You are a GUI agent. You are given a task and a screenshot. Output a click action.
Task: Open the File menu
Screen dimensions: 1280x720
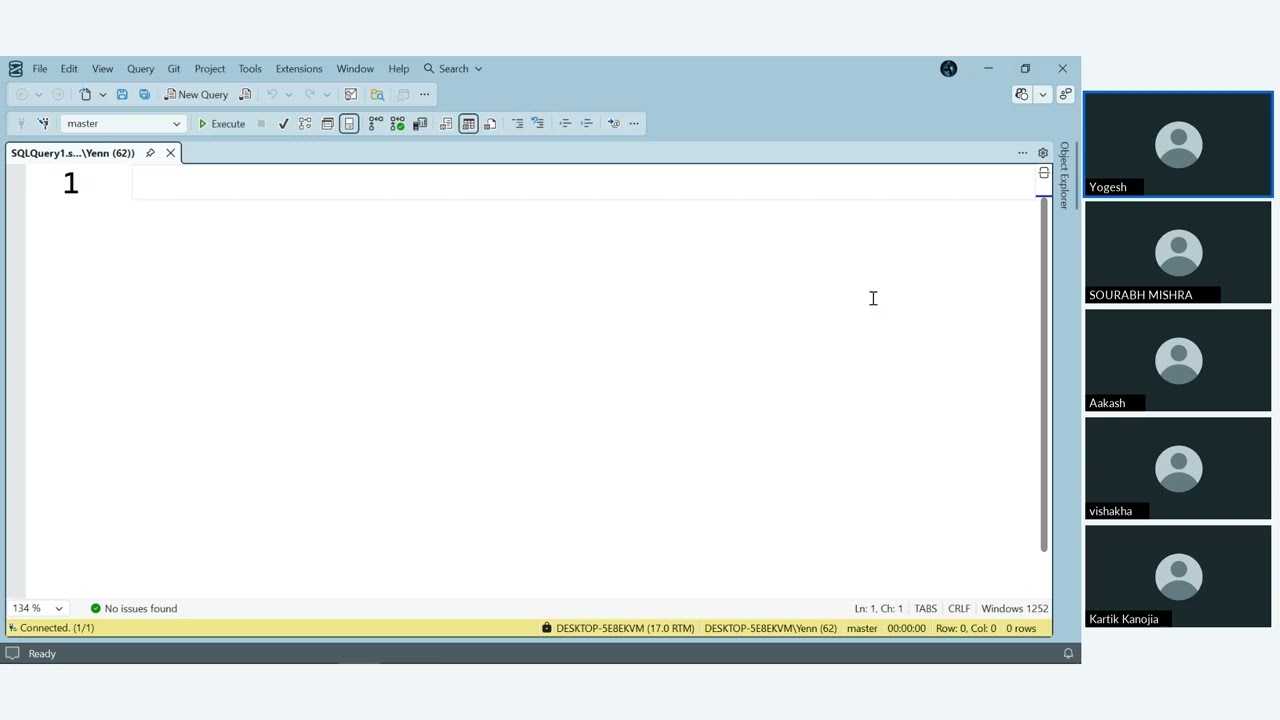40,69
